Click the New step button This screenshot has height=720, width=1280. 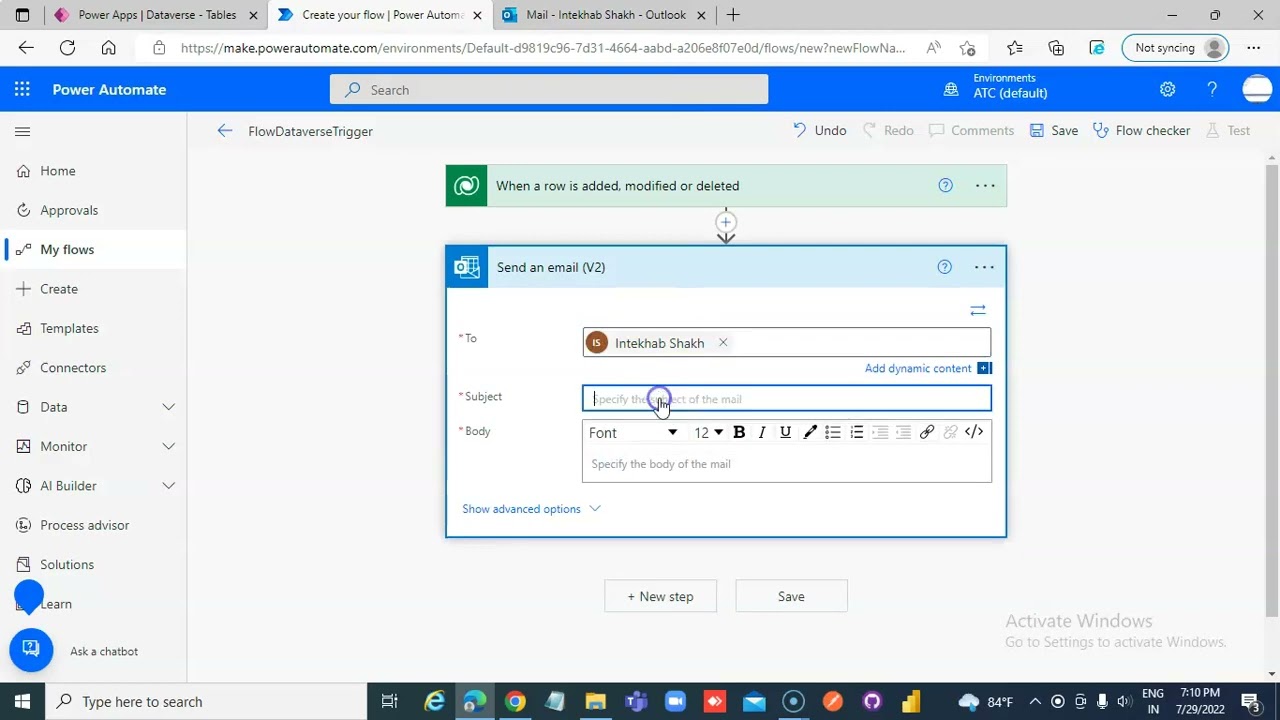pos(660,596)
